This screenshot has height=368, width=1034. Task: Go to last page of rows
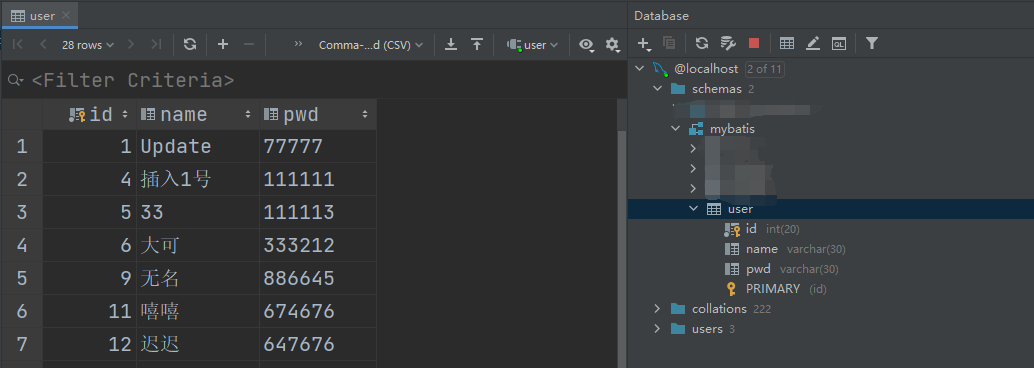click(156, 44)
